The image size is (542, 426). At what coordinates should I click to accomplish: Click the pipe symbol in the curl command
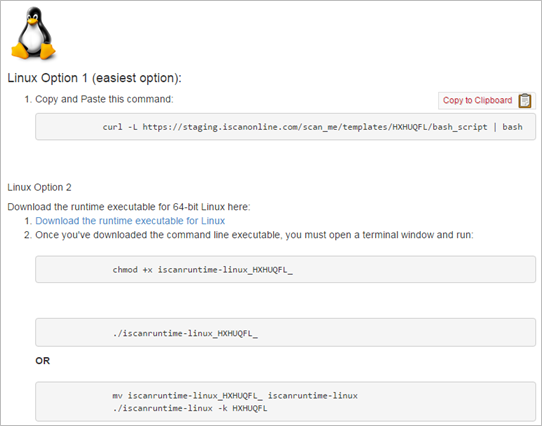[x=495, y=127]
